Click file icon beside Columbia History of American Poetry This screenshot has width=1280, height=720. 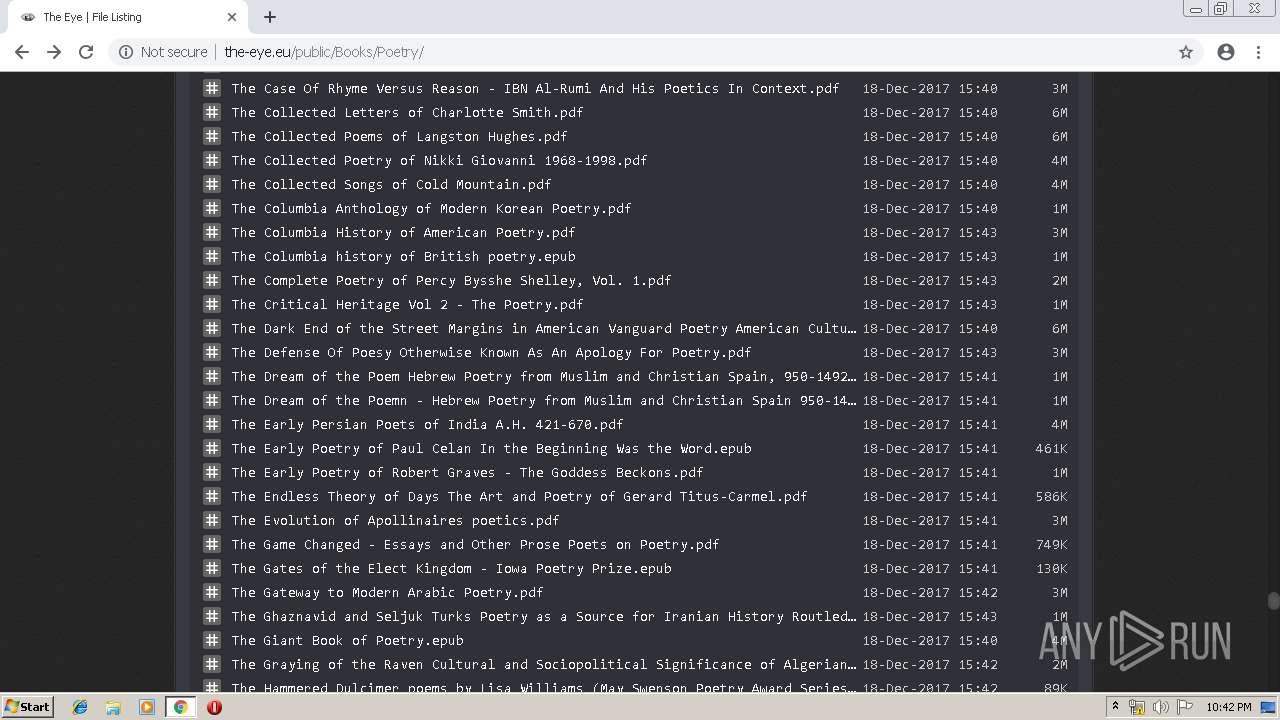pyautogui.click(x=212, y=232)
